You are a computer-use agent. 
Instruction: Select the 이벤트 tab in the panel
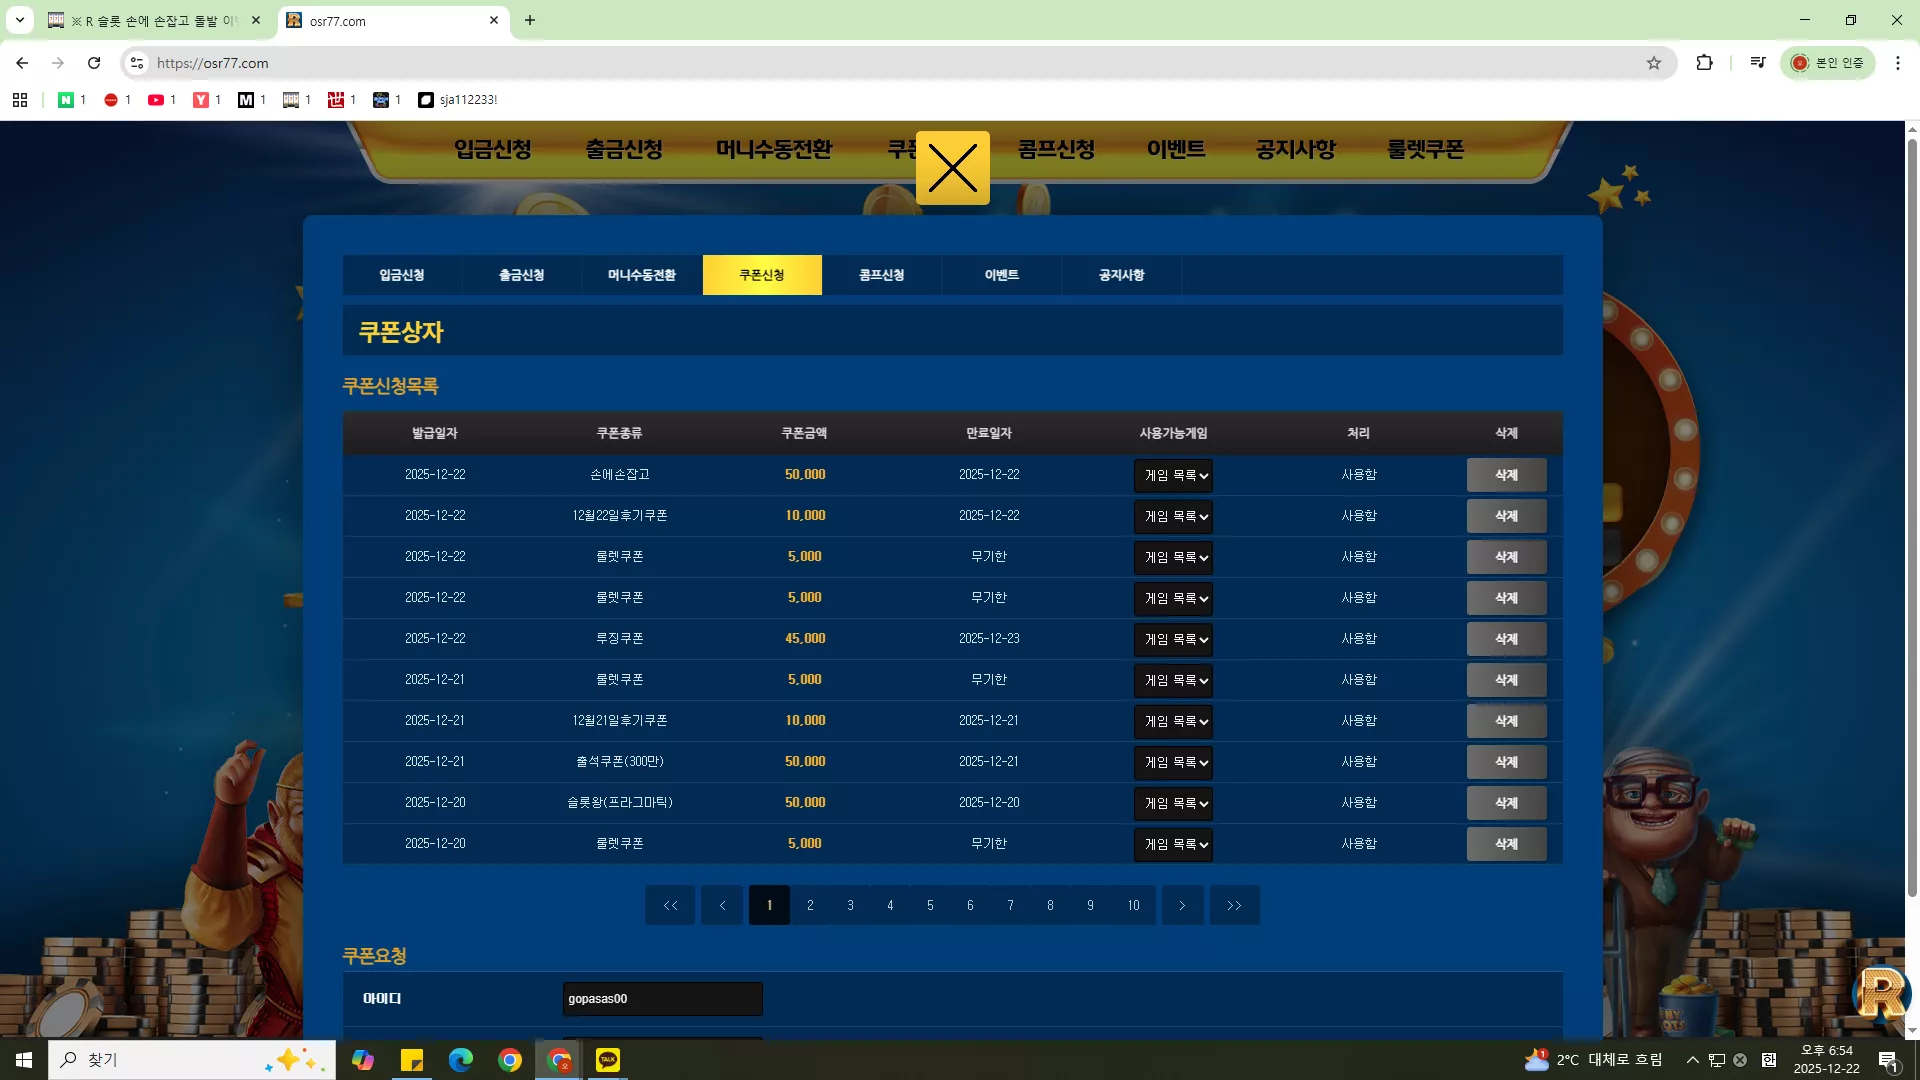point(1002,275)
